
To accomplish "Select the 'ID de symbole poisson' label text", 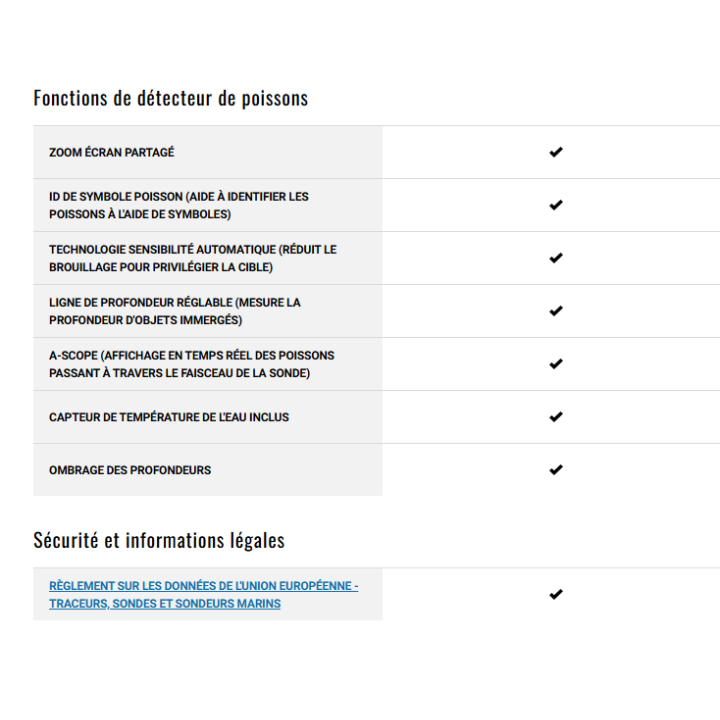I will coord(179,196).
